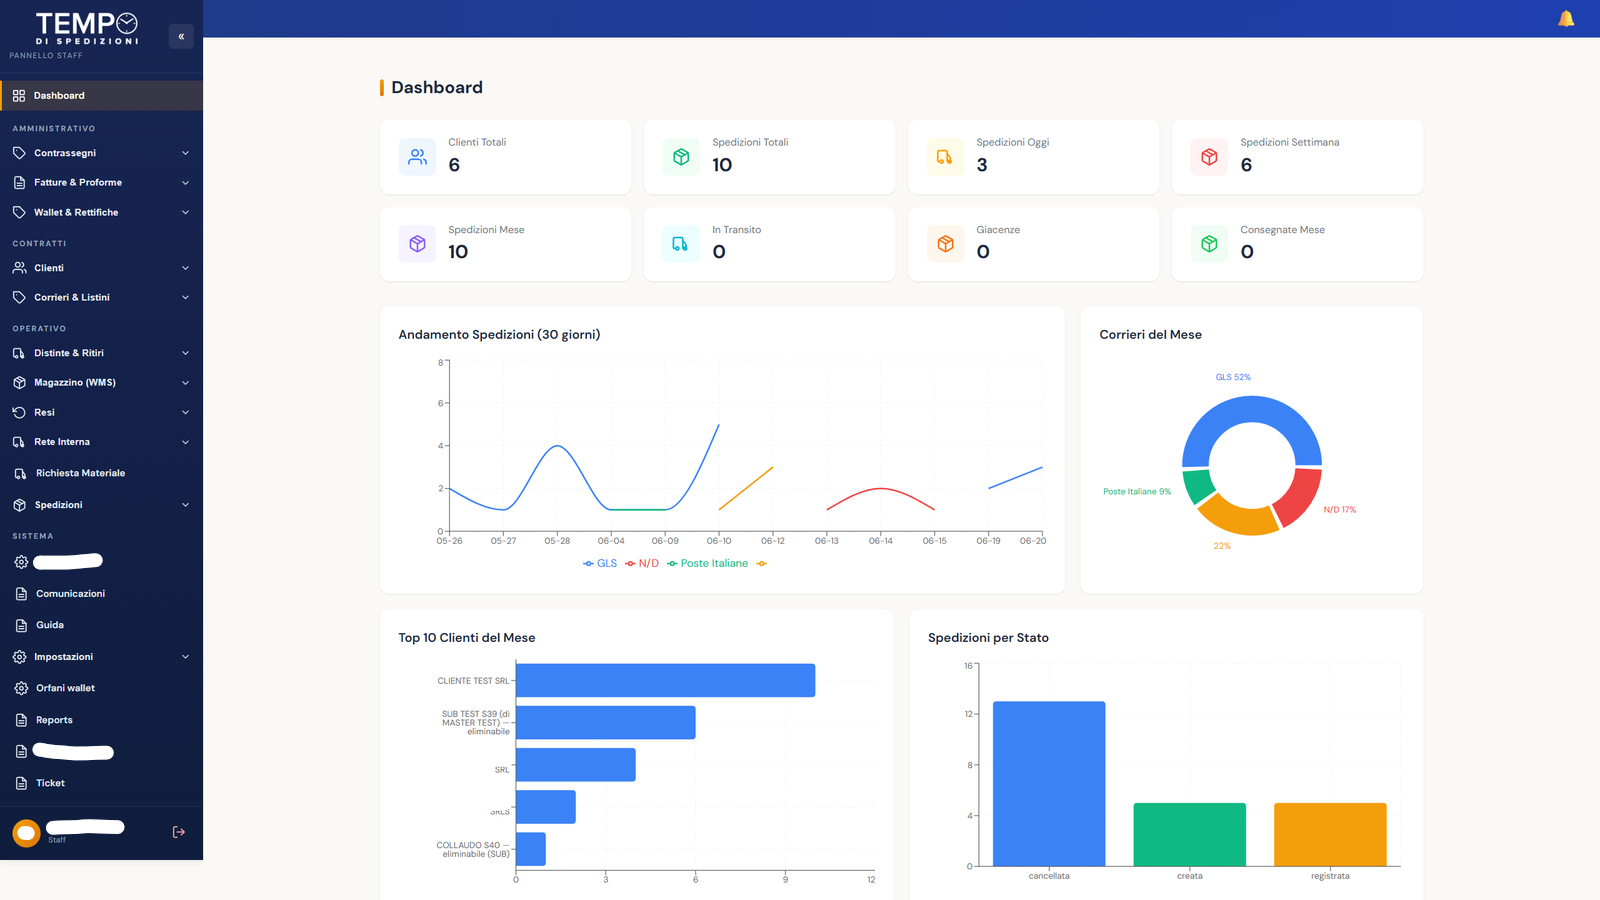The width and height of the screenshot is (1600, 900).
Task: Open notifications bell icon
Action: click(x=1566, y=19)
